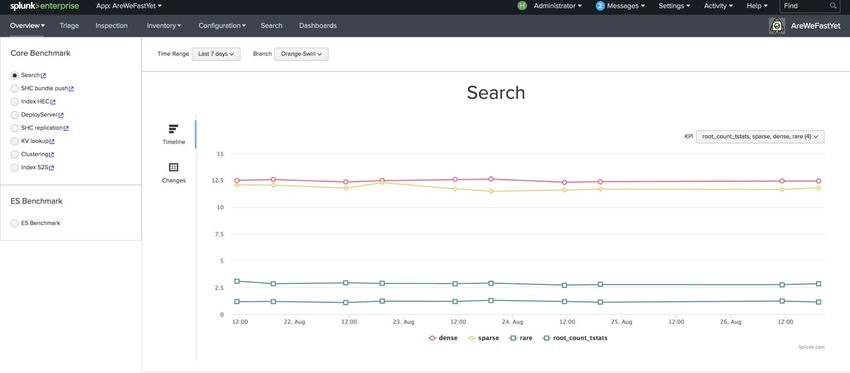This screenshot has width=850, height=373.
Task: Click the AreWeFastYet app logo icon
Action: point(777,25)
